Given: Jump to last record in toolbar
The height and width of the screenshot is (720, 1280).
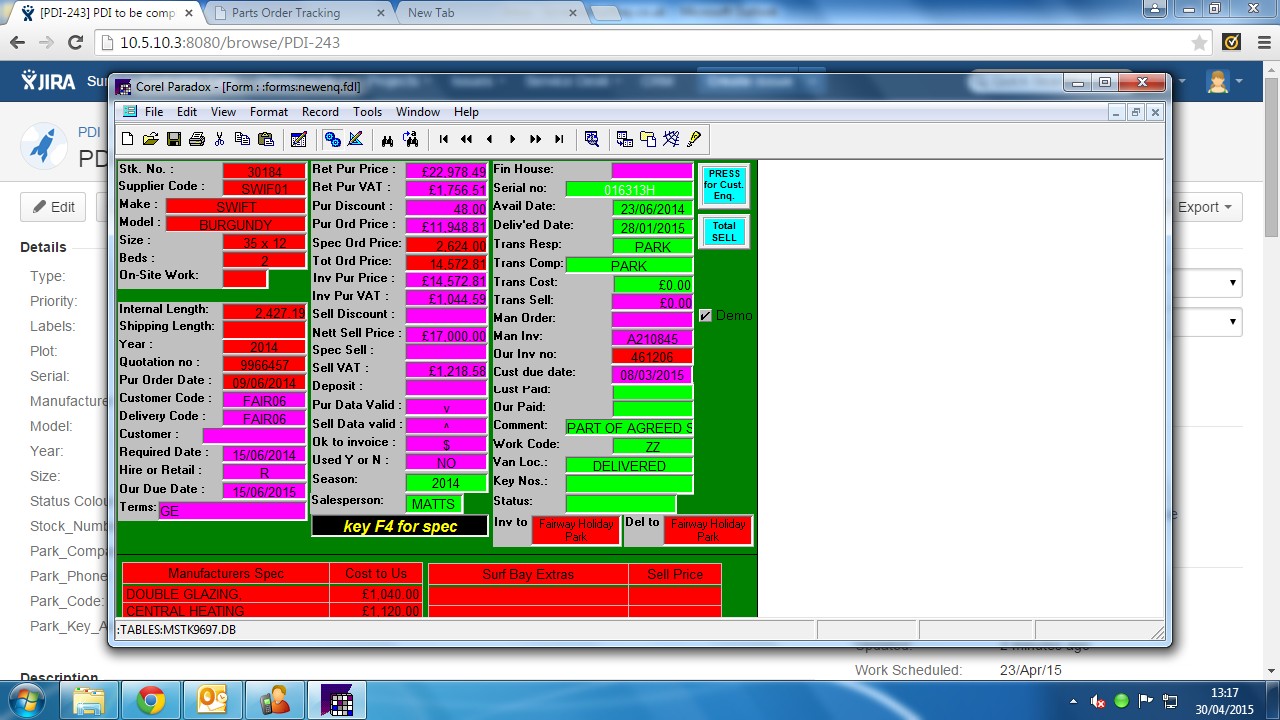Looking at the screenshot, I should [559, 139].
